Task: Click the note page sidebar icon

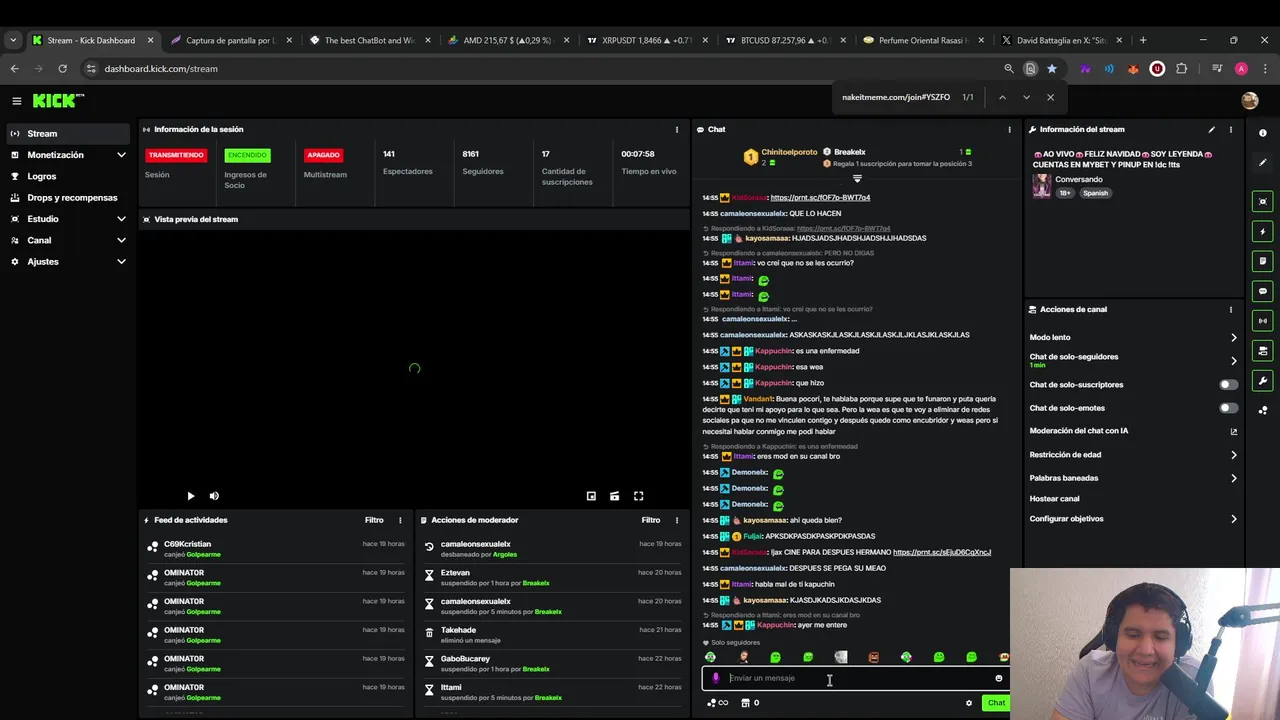Action: [1263, 261]
